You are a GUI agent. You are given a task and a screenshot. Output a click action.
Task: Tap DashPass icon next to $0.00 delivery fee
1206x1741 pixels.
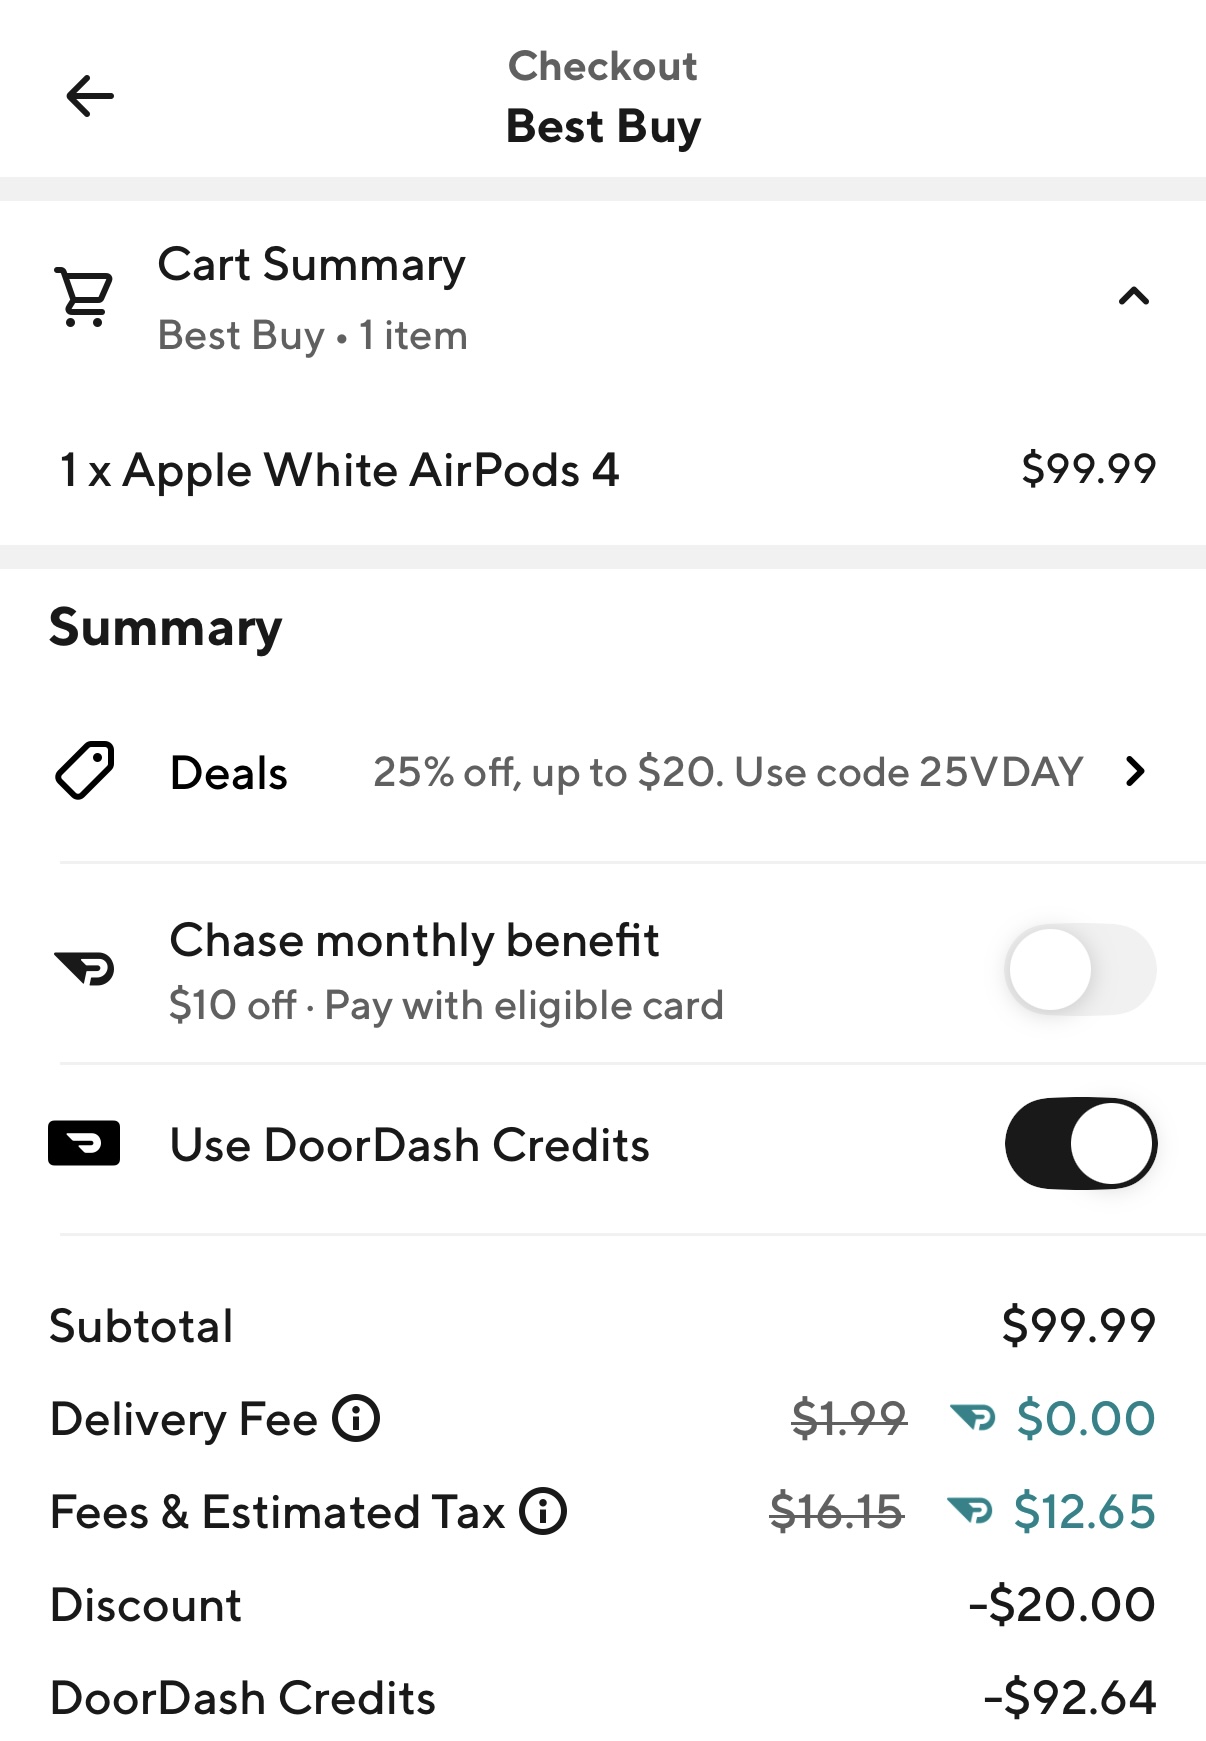click(973, 1418)
